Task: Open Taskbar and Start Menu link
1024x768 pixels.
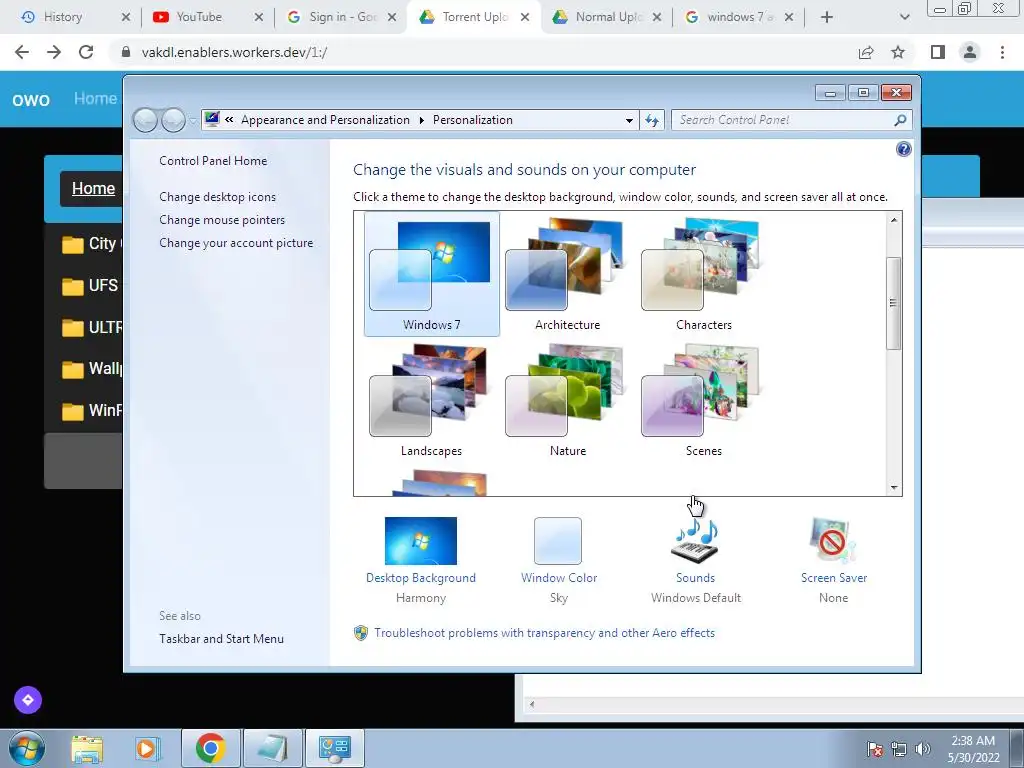Action: (x=221, y=639)
